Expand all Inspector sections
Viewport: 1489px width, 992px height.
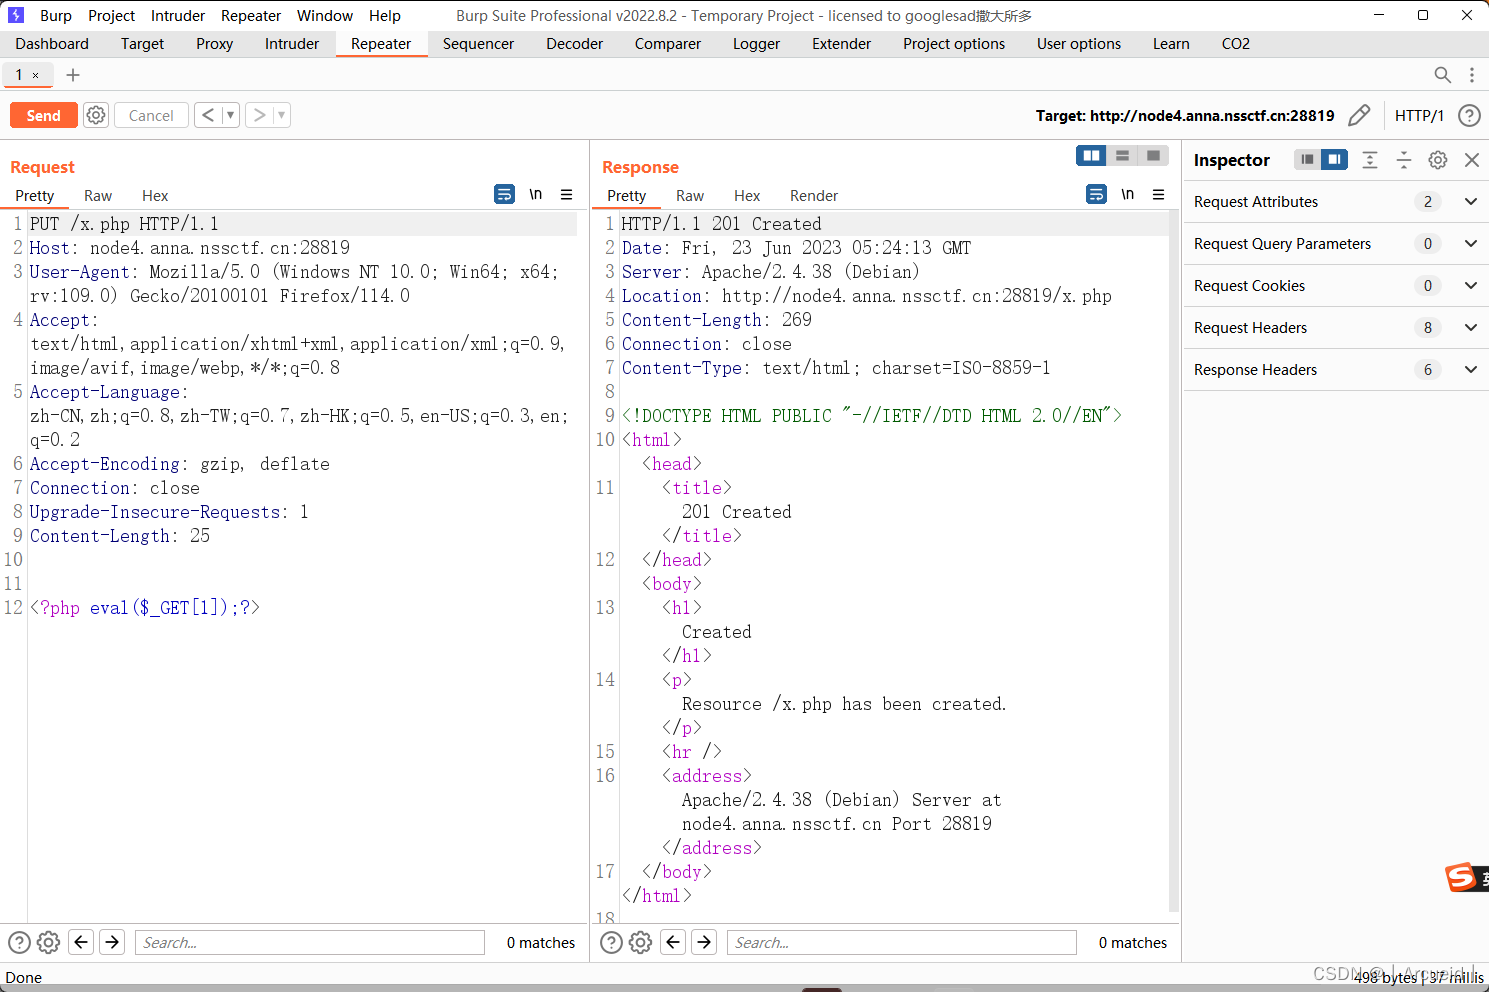tap(1370, 160)
